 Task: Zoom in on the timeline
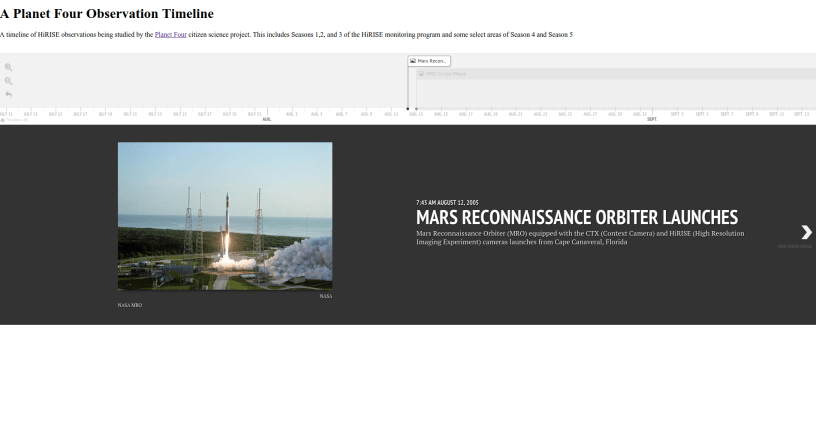coord(9,67)
